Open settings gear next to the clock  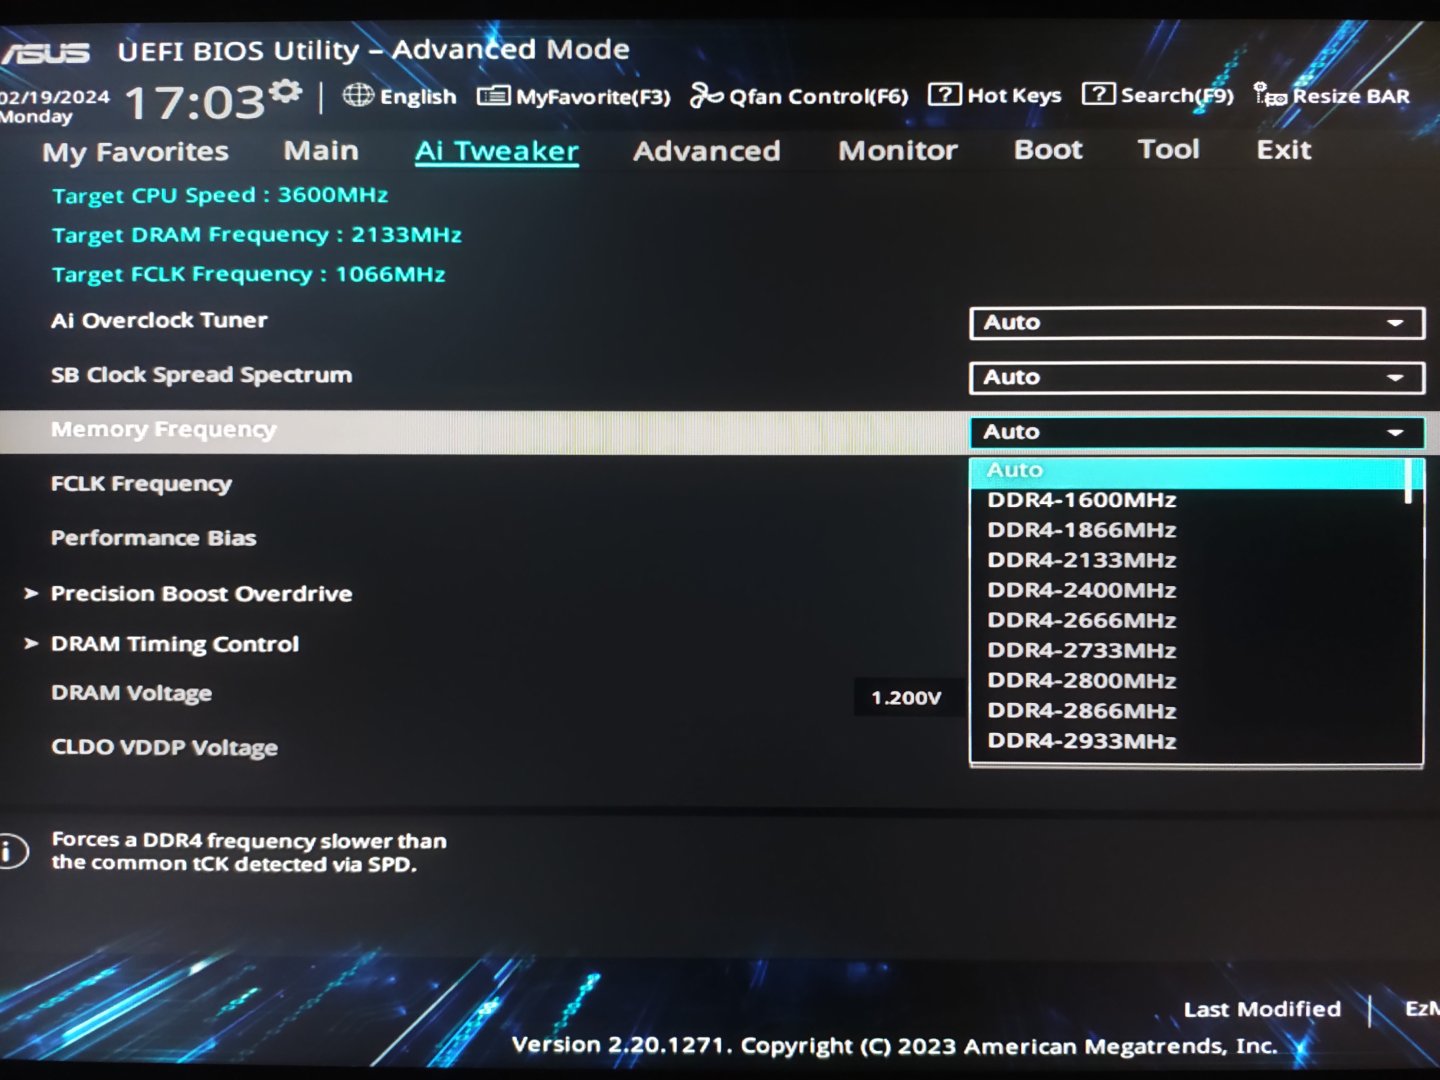point(286,92)
